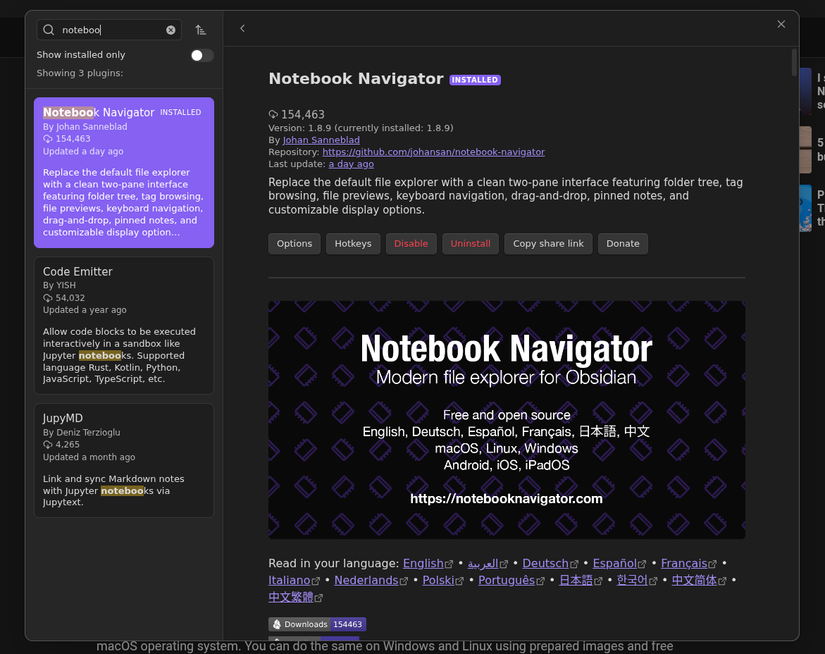Image resolution: width=825 pixels, height=654 pixels.
Task: Click the Notebook Navigator screenshot image
Action: pyautogui.click(x=506, y=418)
